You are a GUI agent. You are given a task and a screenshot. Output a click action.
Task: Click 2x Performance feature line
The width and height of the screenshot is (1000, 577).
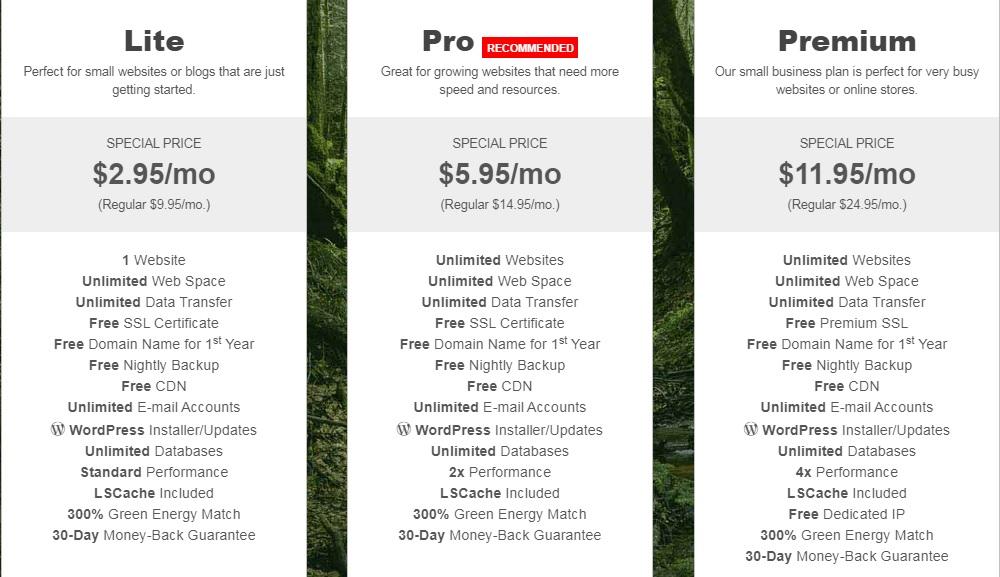coord(500,472)
